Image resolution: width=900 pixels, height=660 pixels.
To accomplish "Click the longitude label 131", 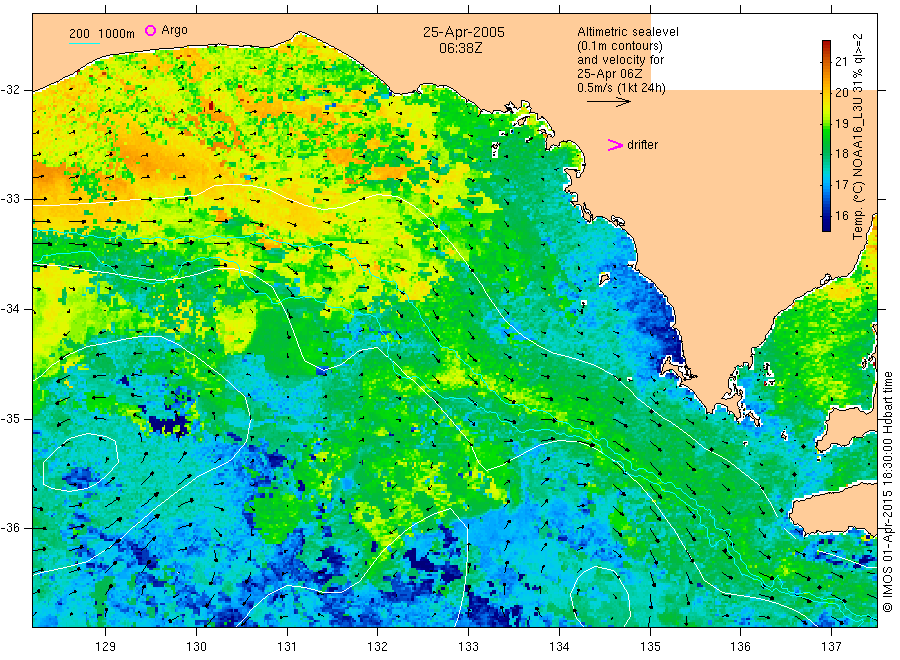I will [287, 647].
